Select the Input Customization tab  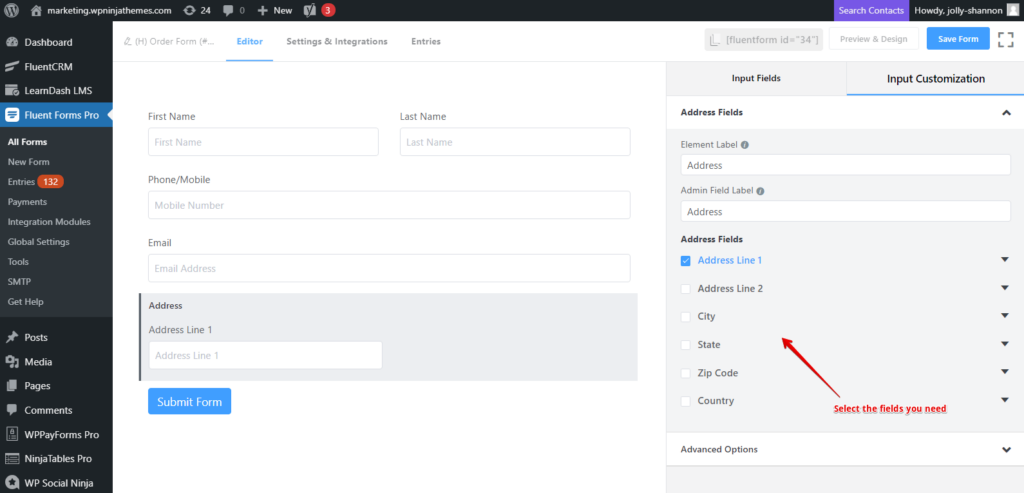pos(935,78)
